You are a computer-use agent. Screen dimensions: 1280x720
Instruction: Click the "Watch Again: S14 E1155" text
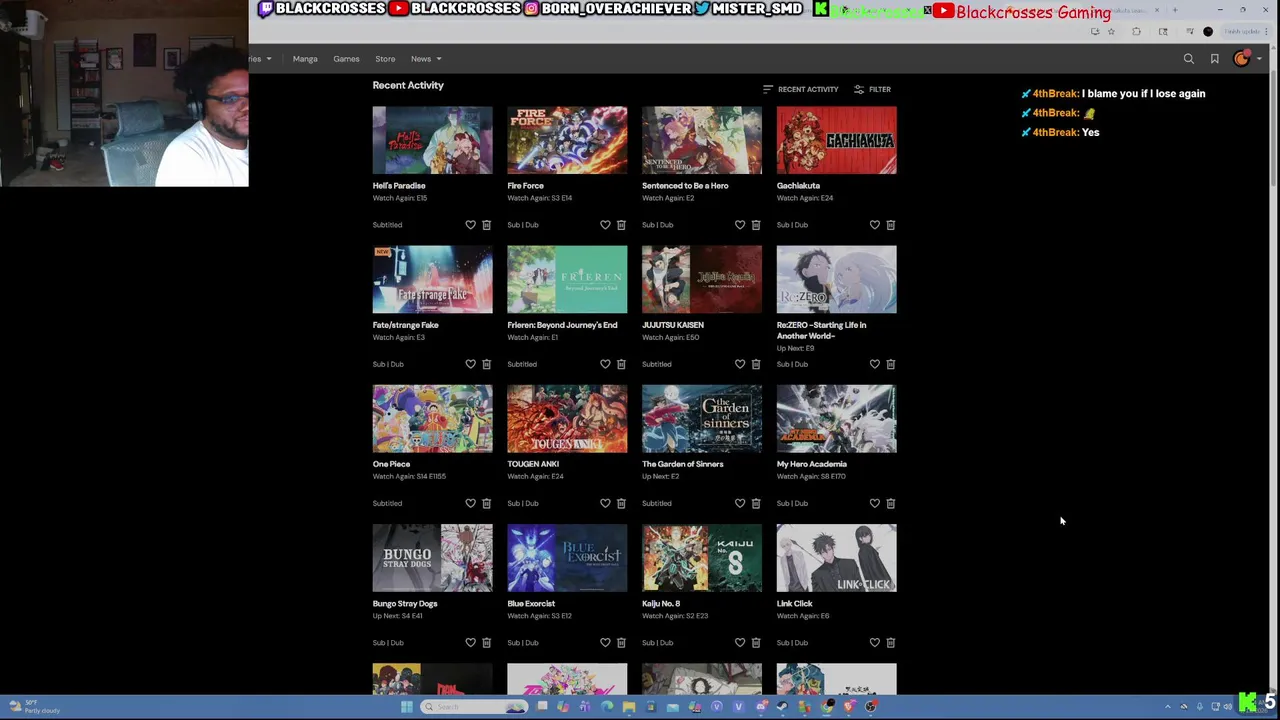pos(409,476)
